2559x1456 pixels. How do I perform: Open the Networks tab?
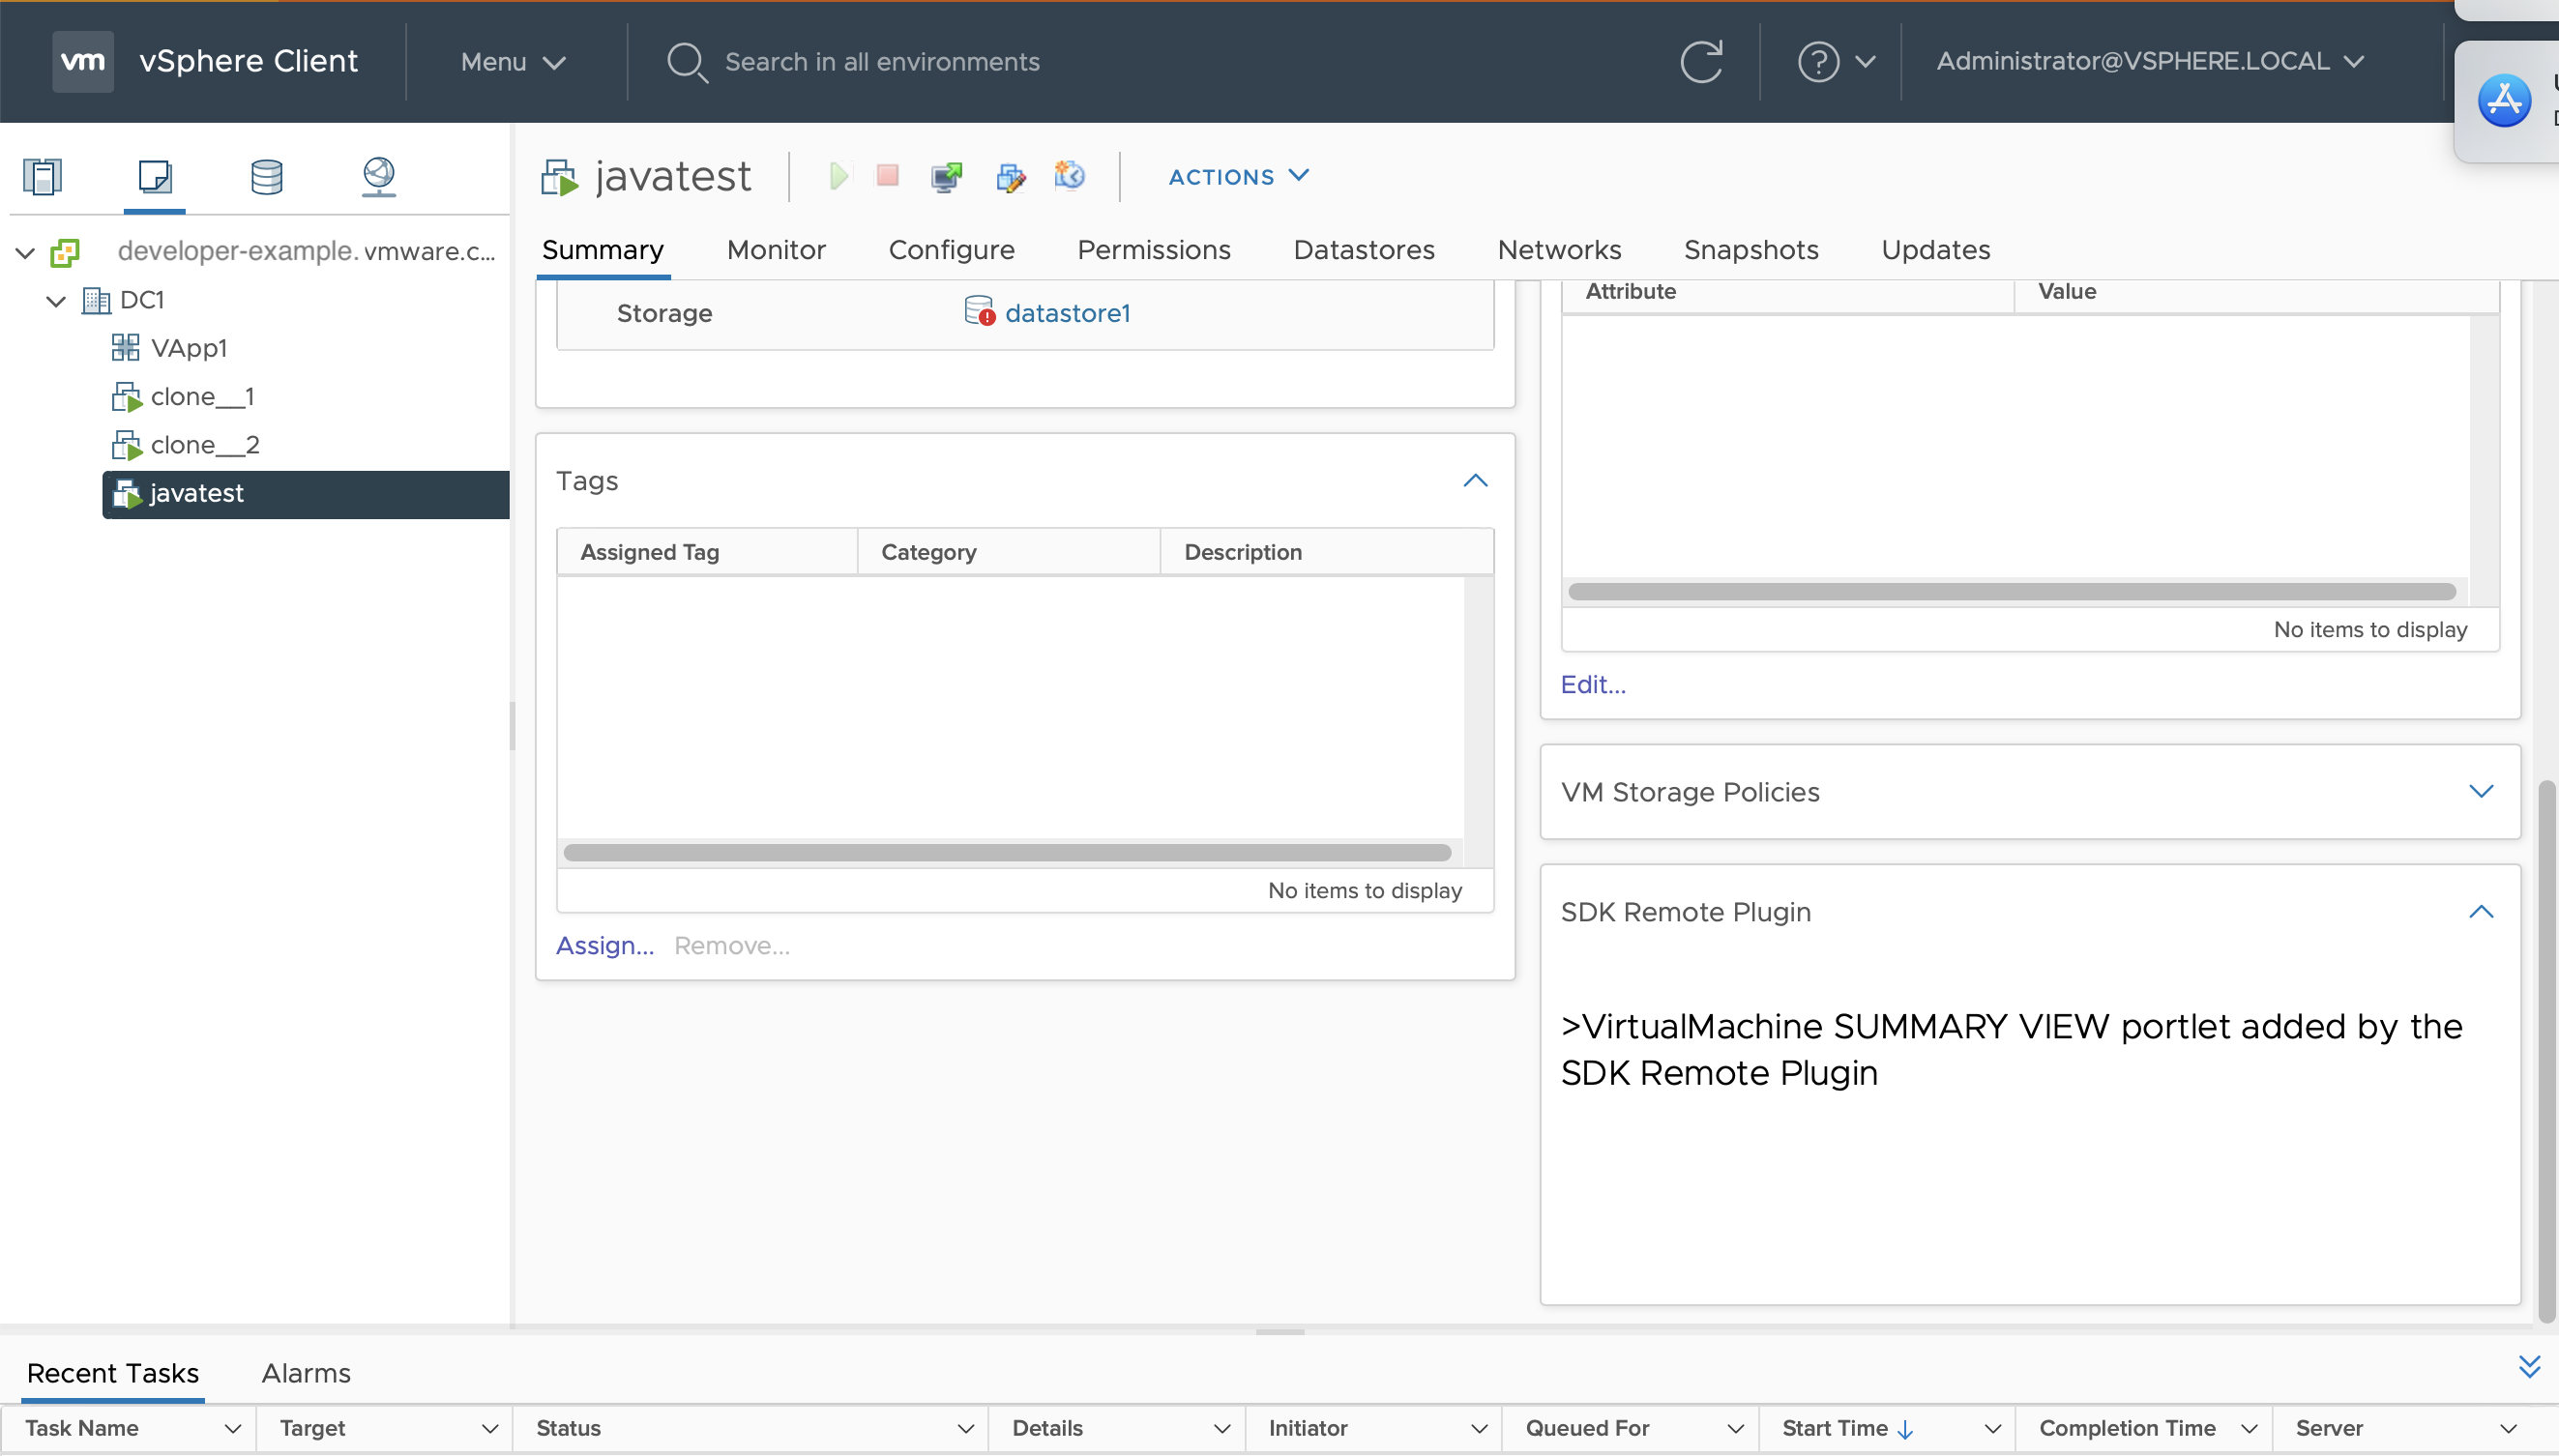(x=1559, y=250)
